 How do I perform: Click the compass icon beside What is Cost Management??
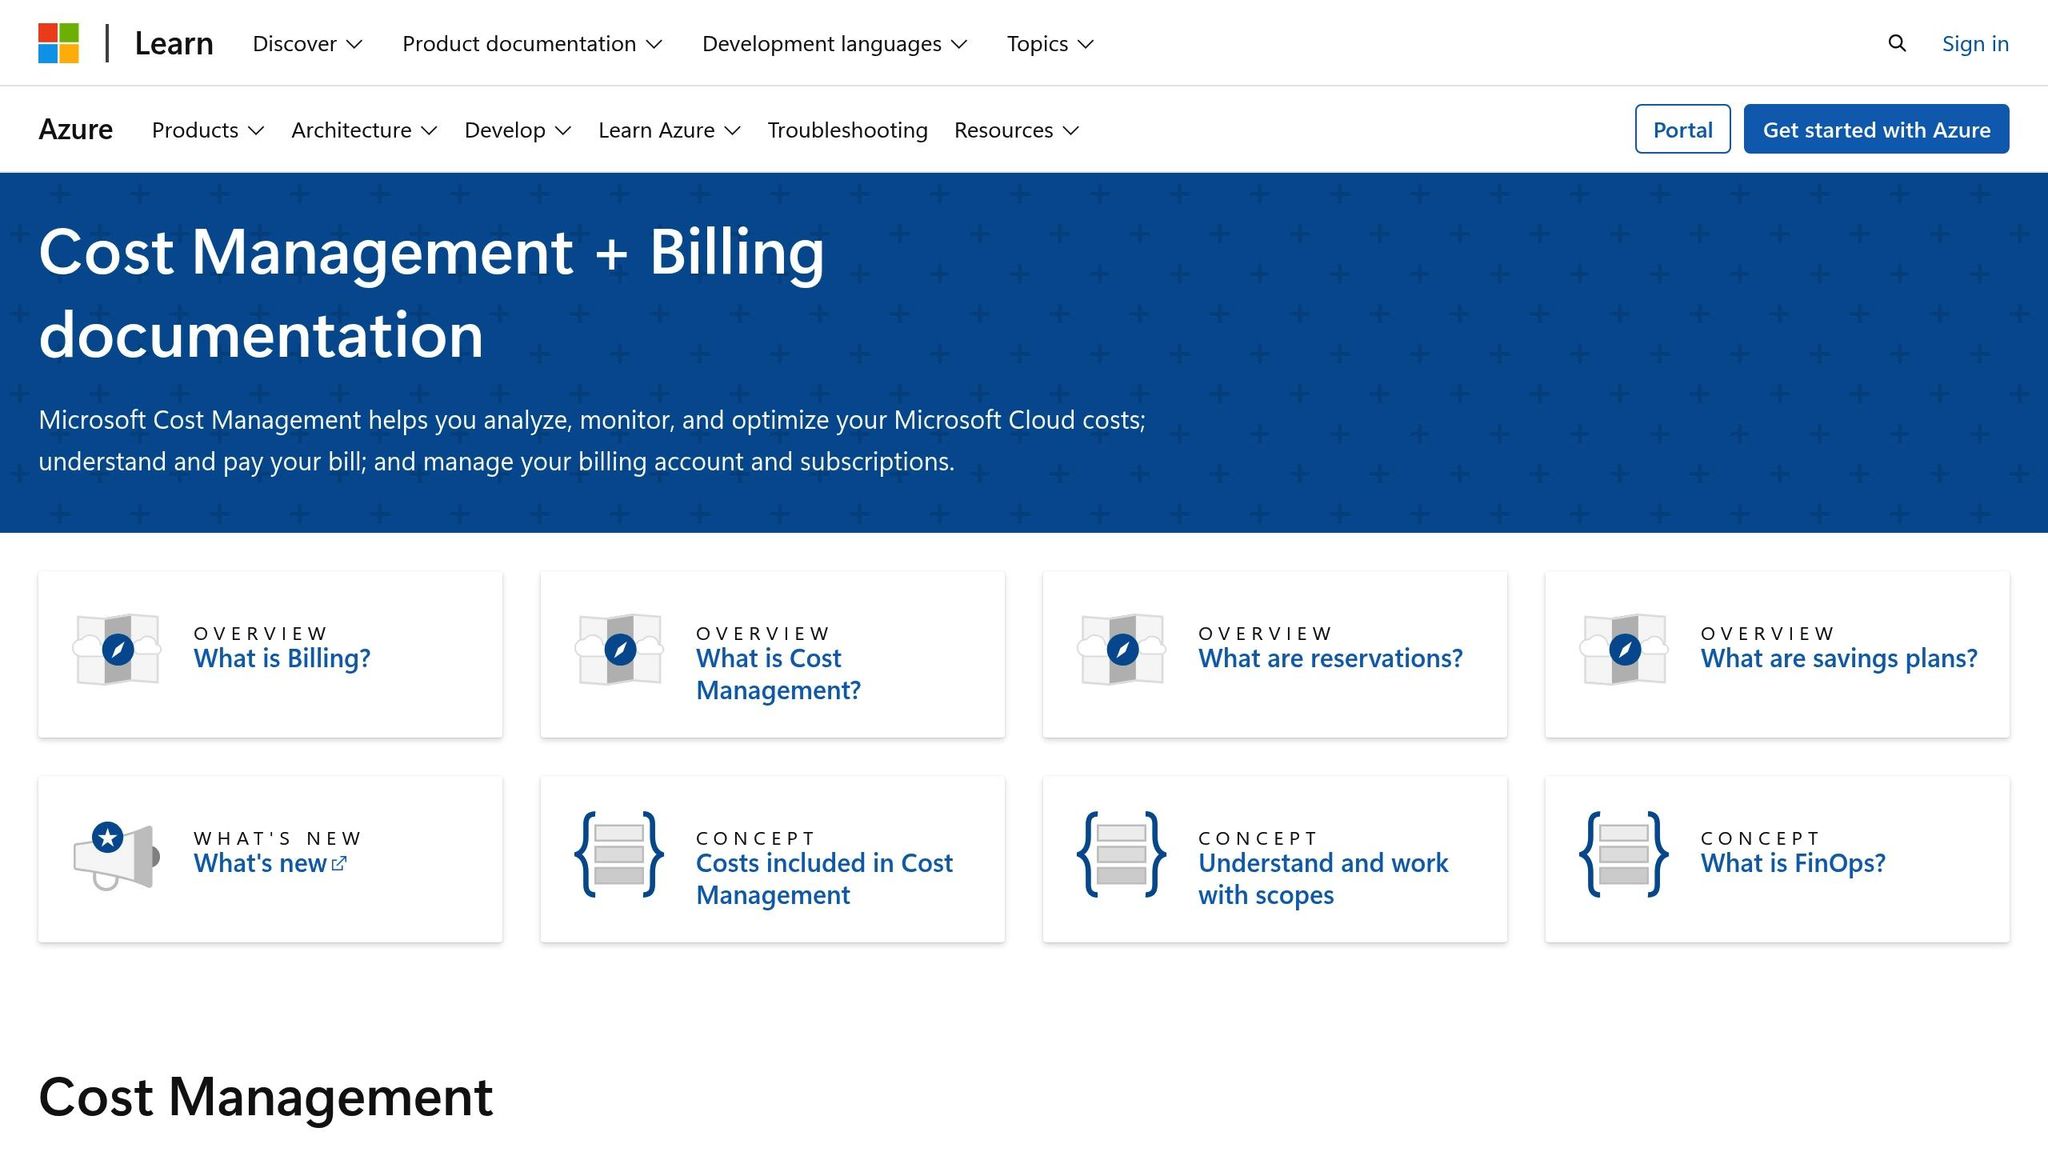tap(620, 650)
